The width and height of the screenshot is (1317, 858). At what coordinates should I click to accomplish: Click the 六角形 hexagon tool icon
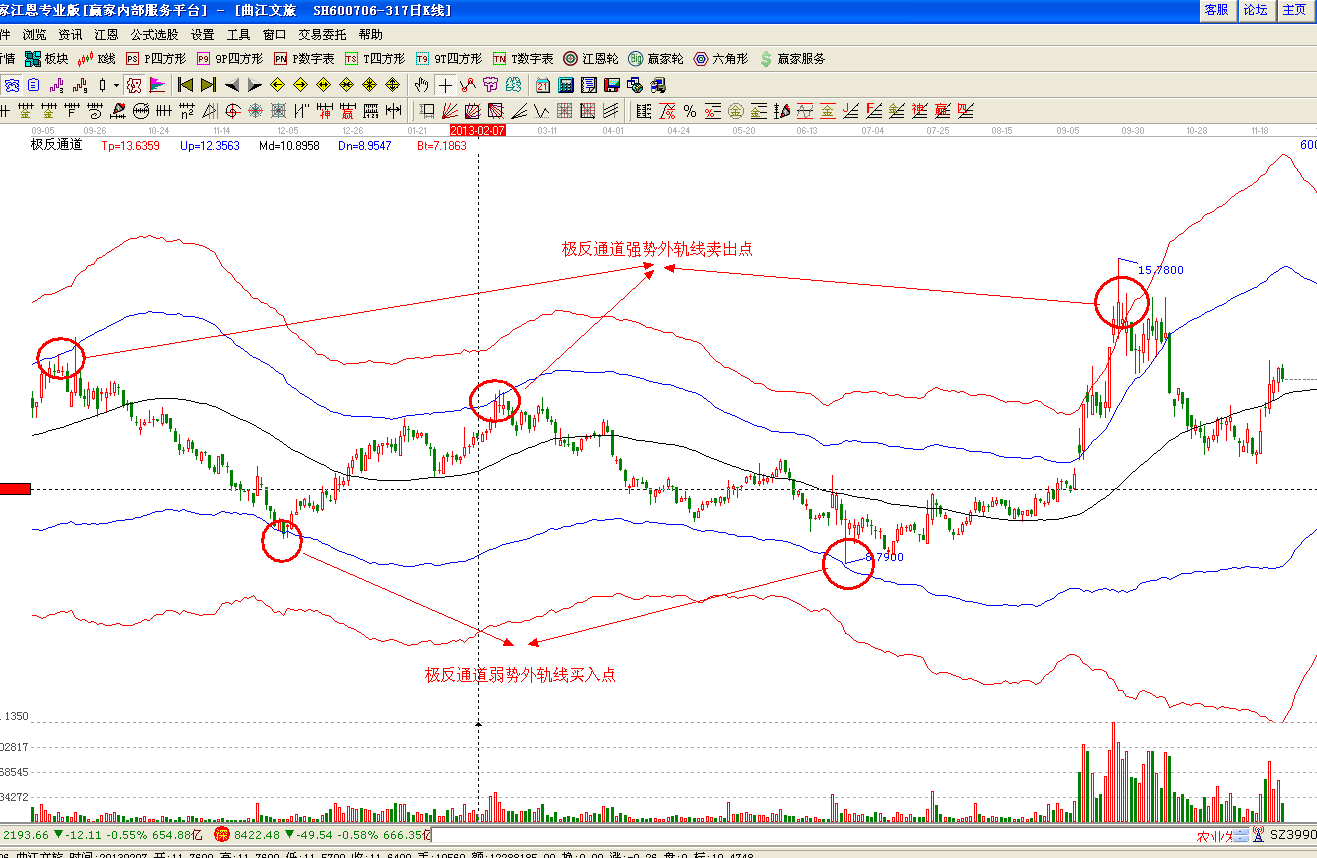(721, 59)
